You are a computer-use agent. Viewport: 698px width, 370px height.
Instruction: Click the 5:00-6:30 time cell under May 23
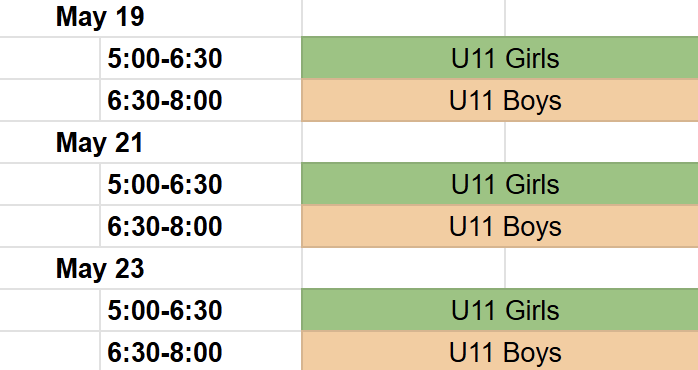(x=201, y=310)
